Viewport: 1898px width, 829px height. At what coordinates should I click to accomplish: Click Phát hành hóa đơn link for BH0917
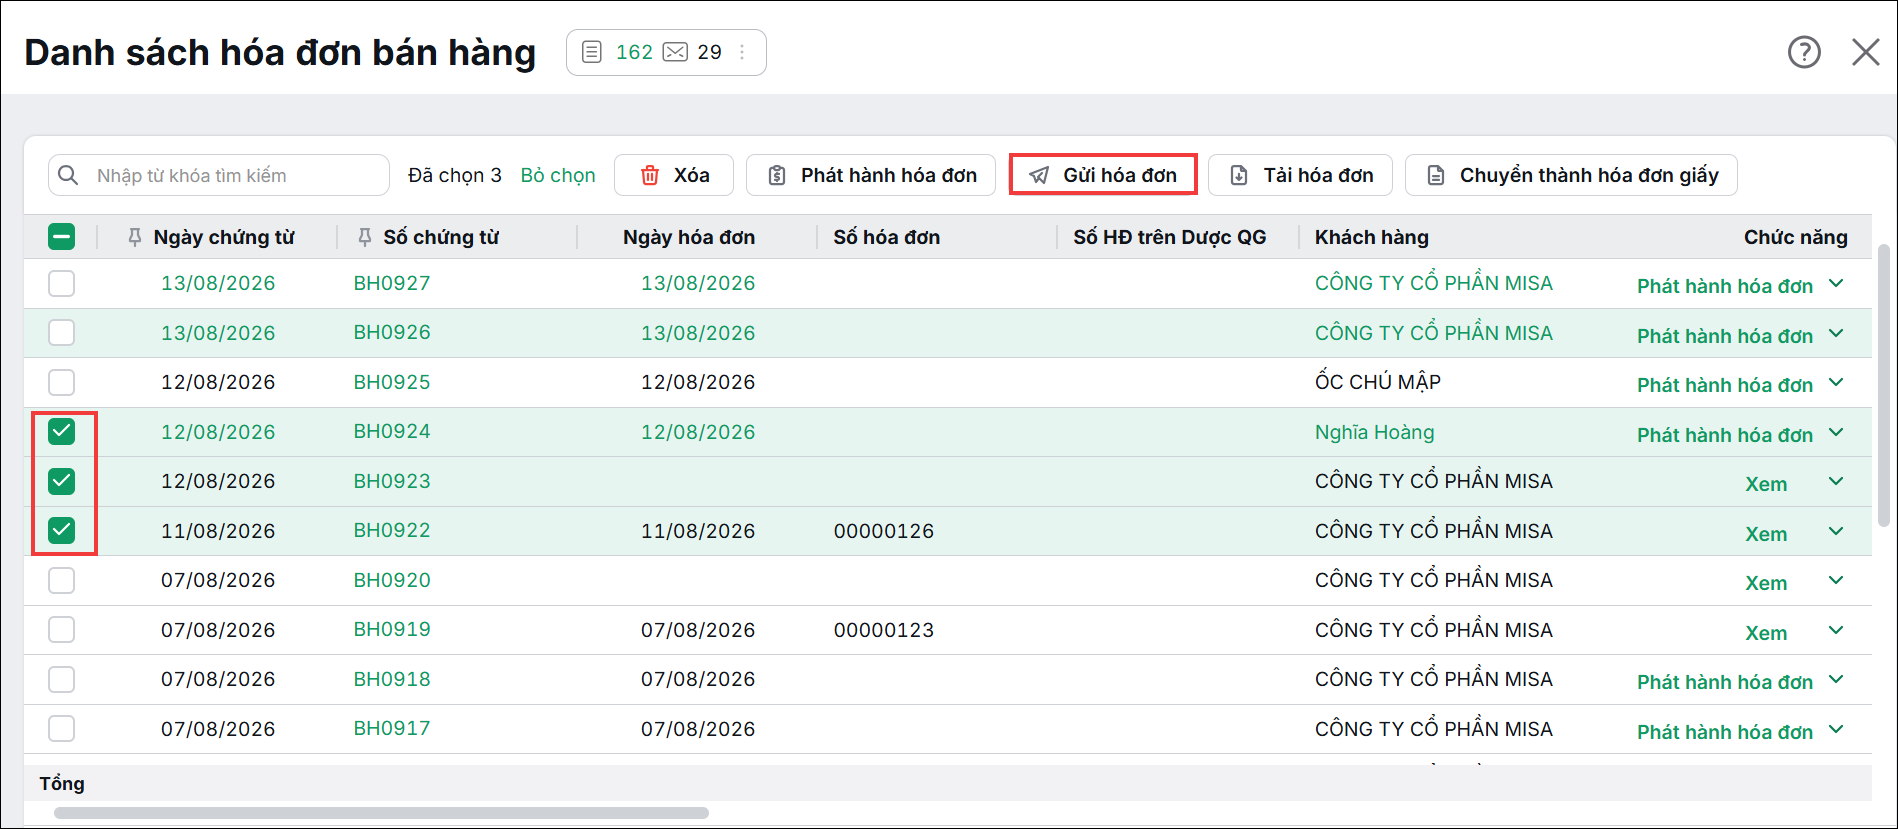(1725, 732)
